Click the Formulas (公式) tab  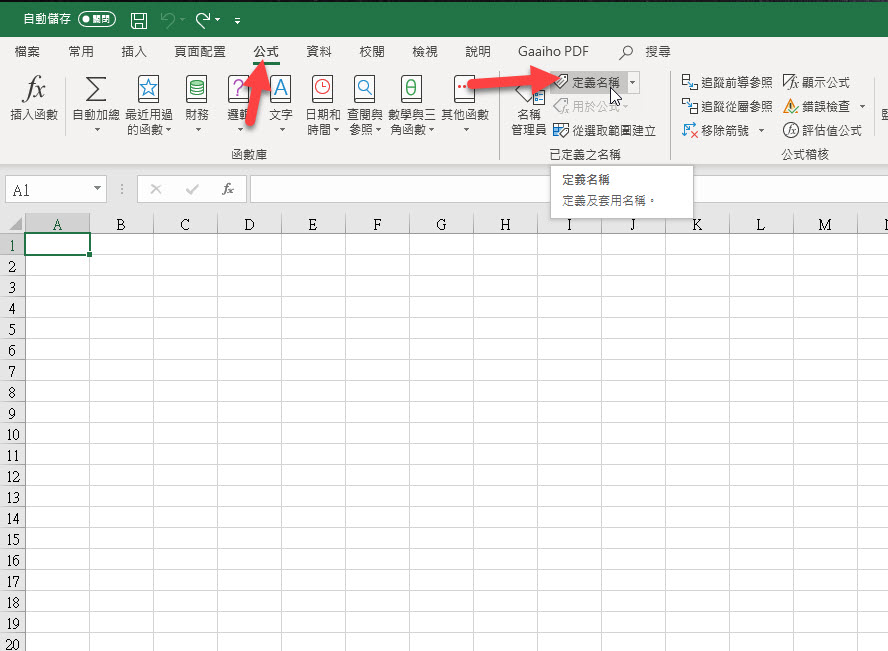266,52
